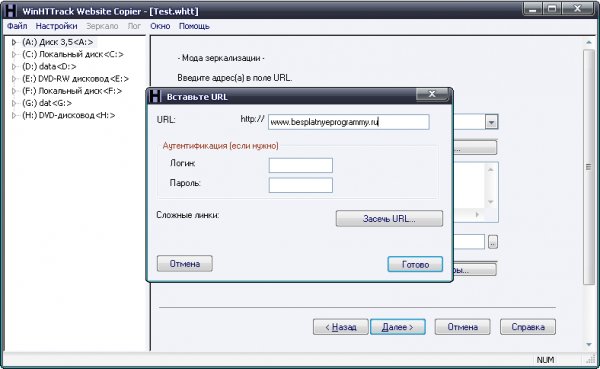Click the Засечь URL... button
600x369 pixels.
(389, 219)
